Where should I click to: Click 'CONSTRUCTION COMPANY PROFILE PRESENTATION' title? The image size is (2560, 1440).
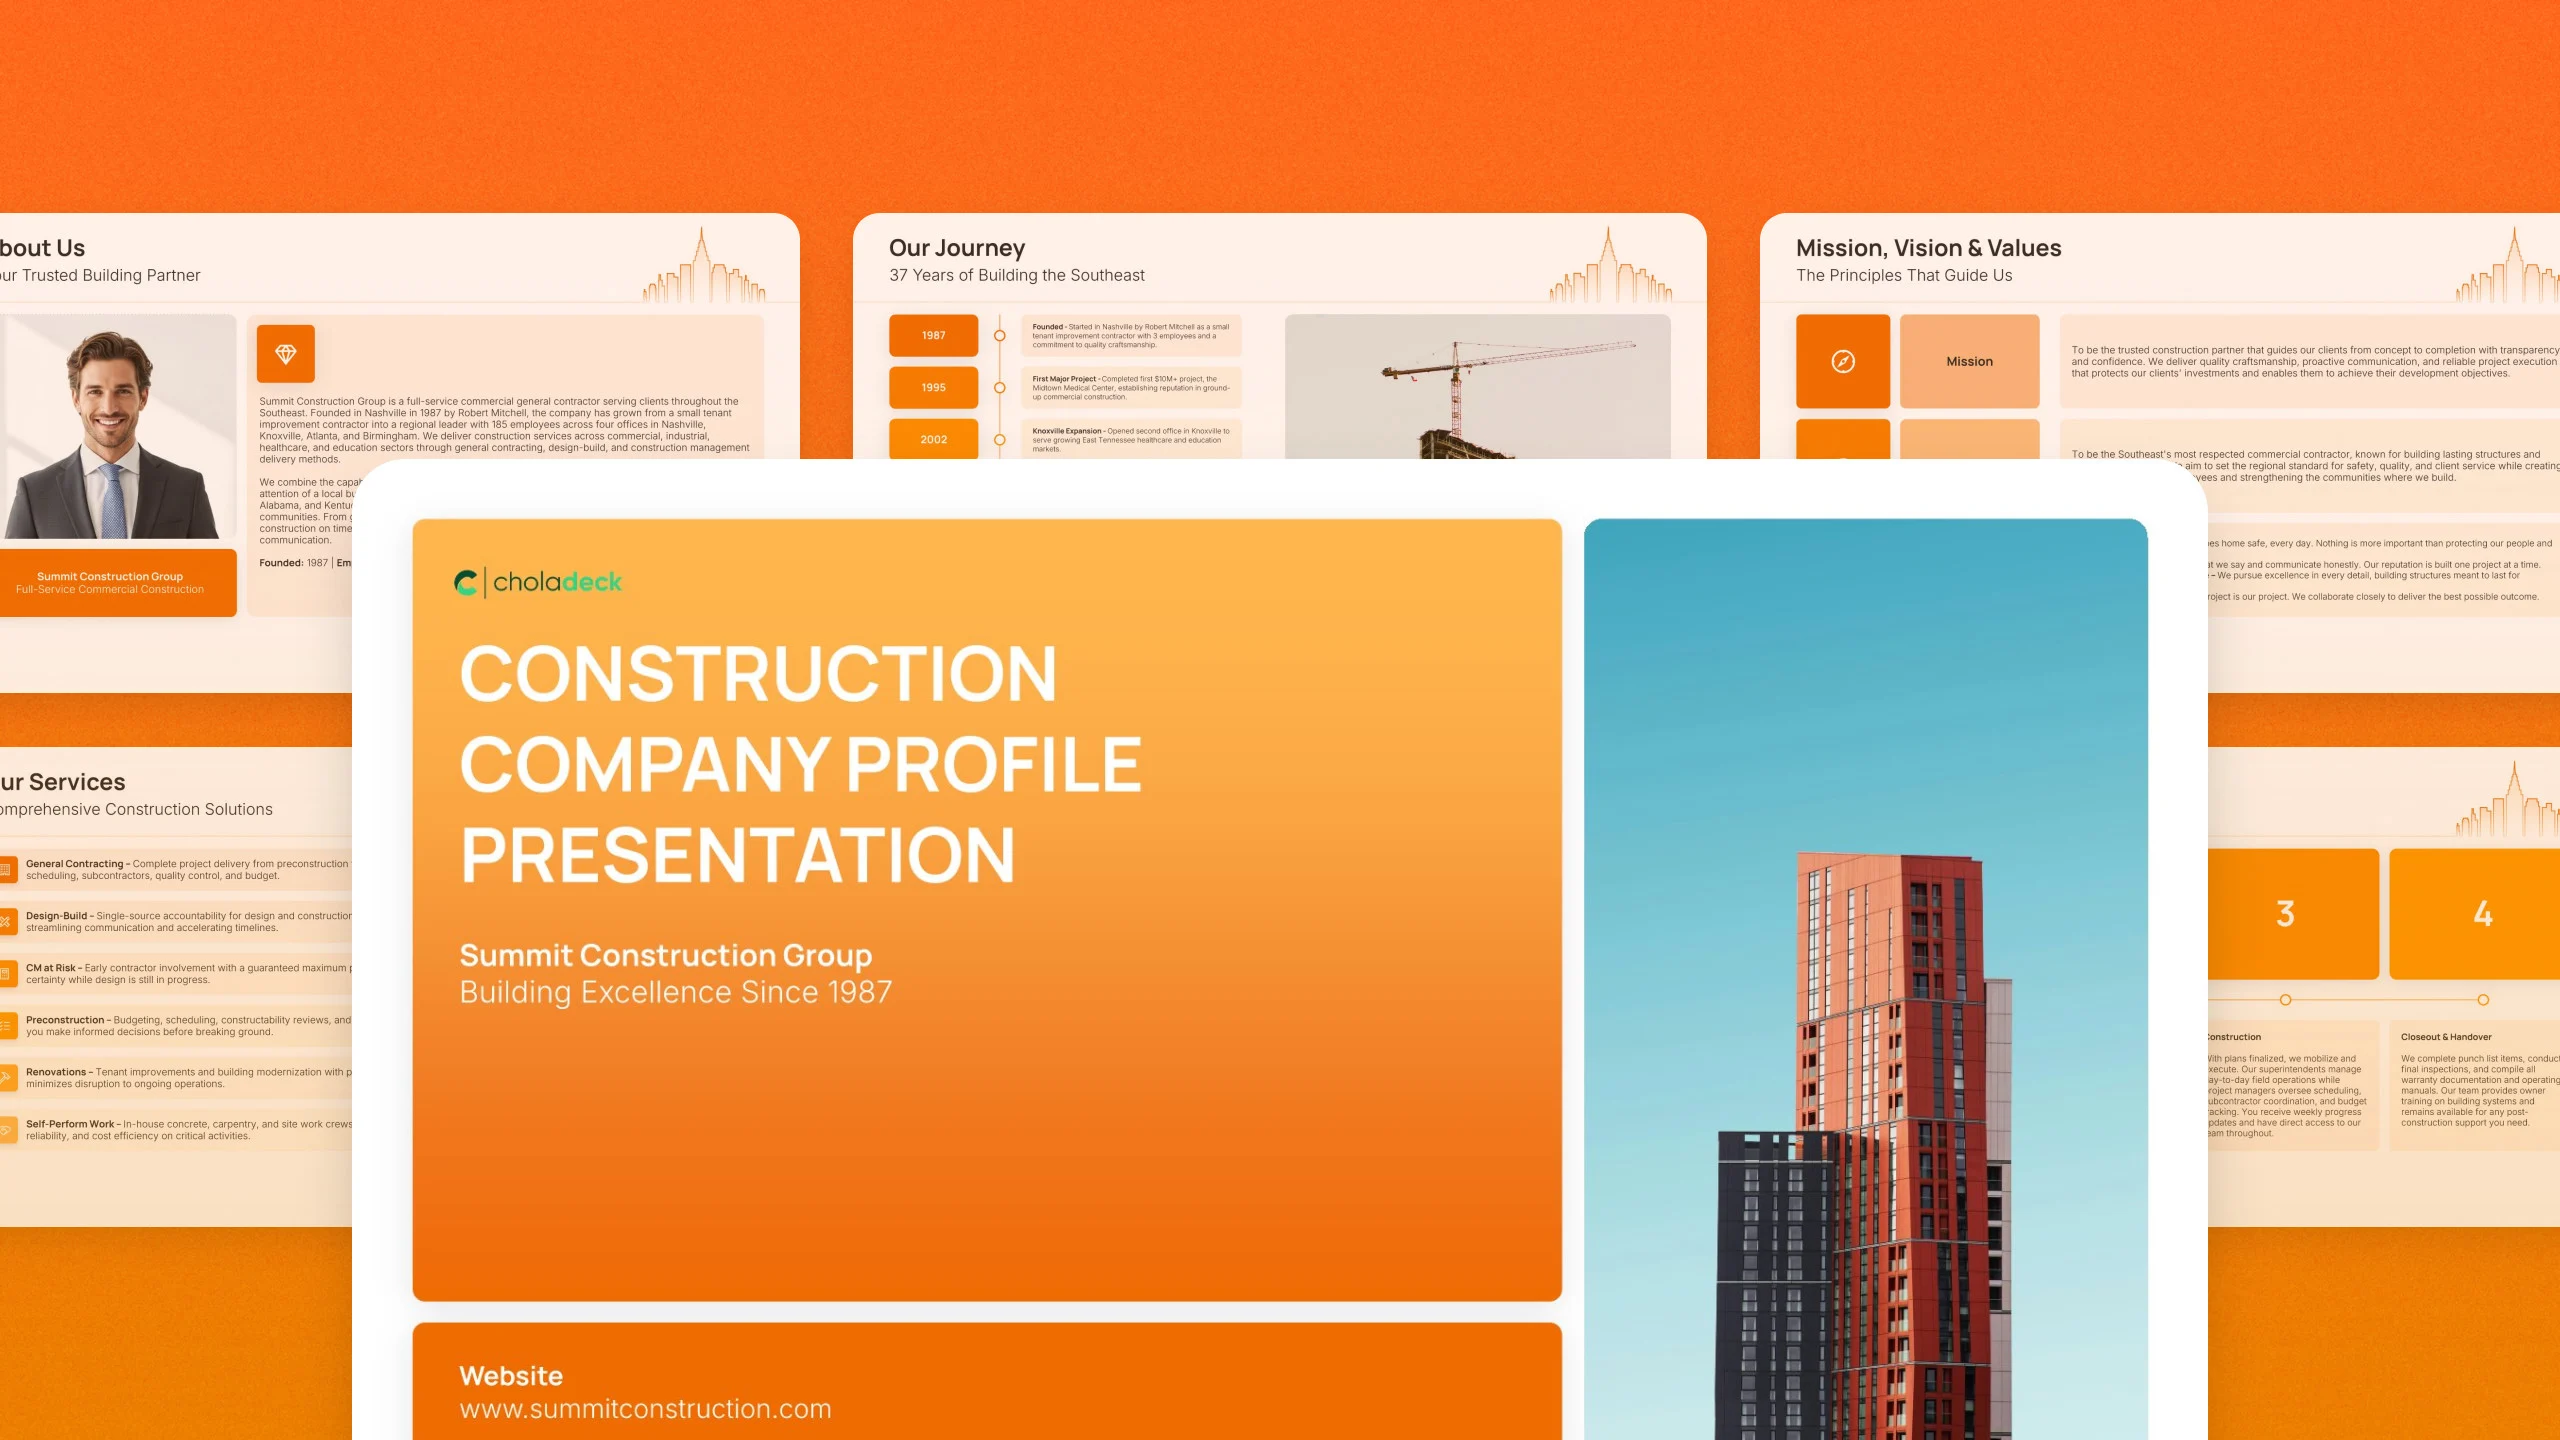[800, 764]
